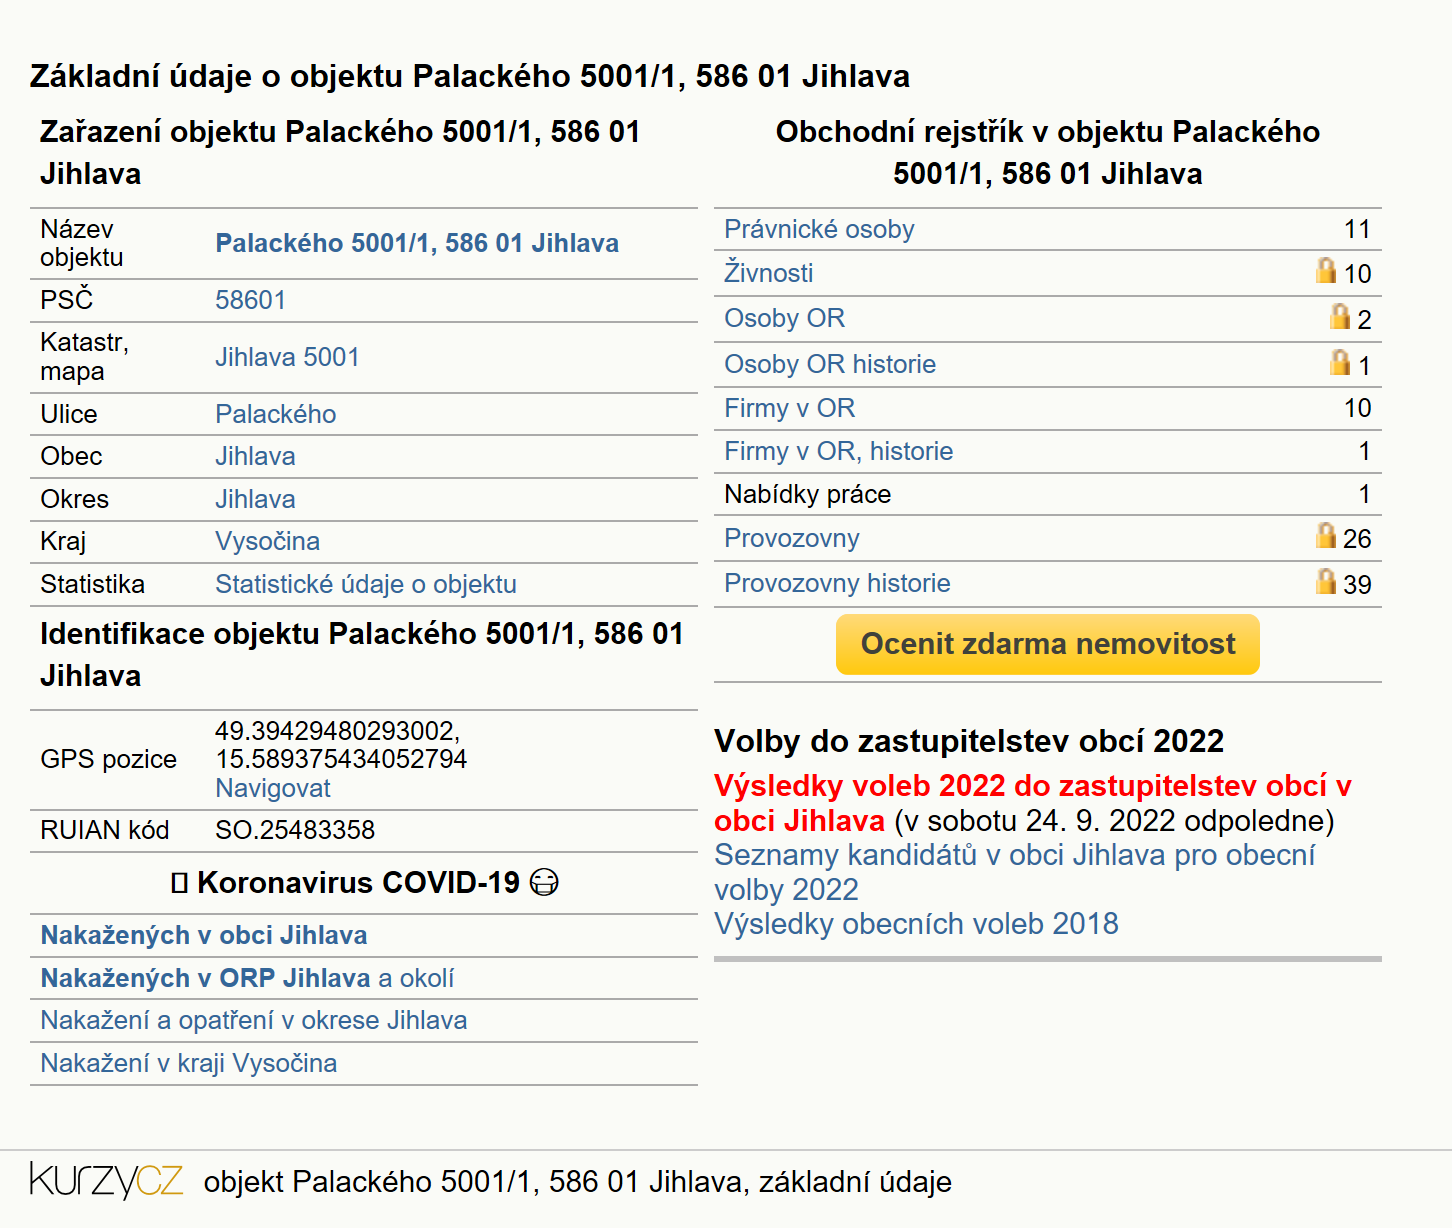
Task: Open Nakažení v kraji Vysočina link
Action: coord(189,1063)
